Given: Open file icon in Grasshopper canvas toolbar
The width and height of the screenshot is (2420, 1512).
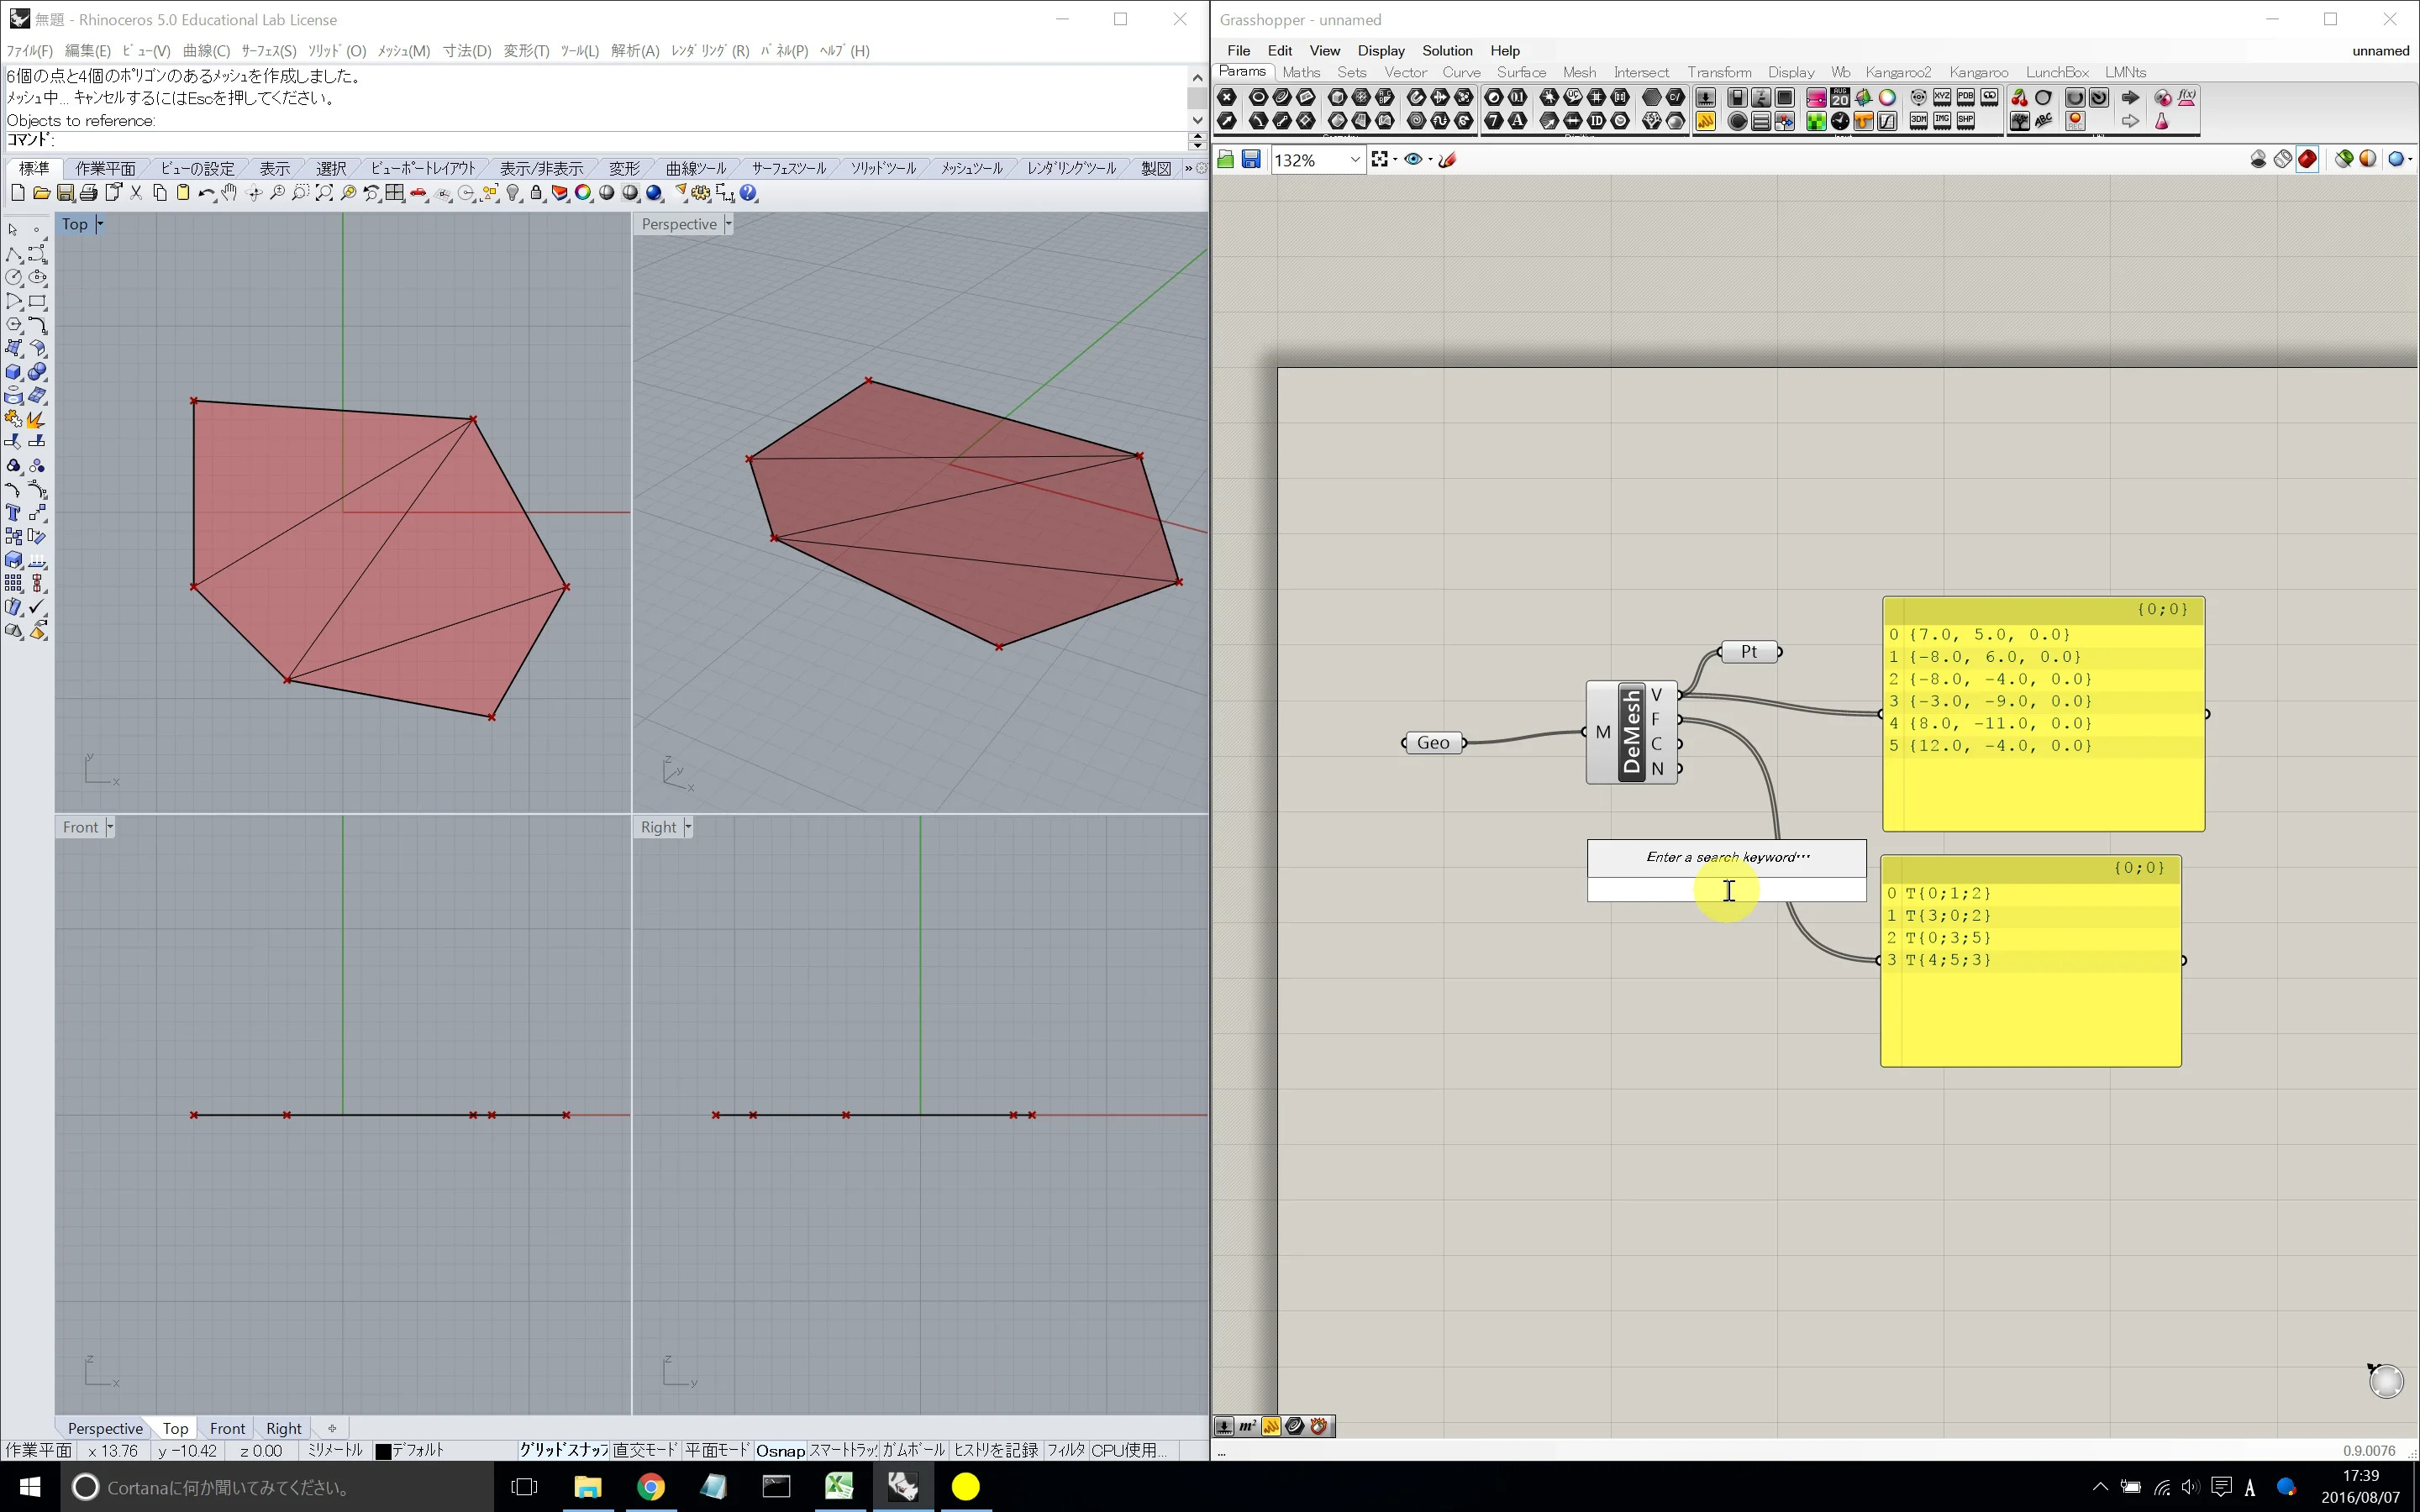Looking at the screenshot, I should [1226, 159].
